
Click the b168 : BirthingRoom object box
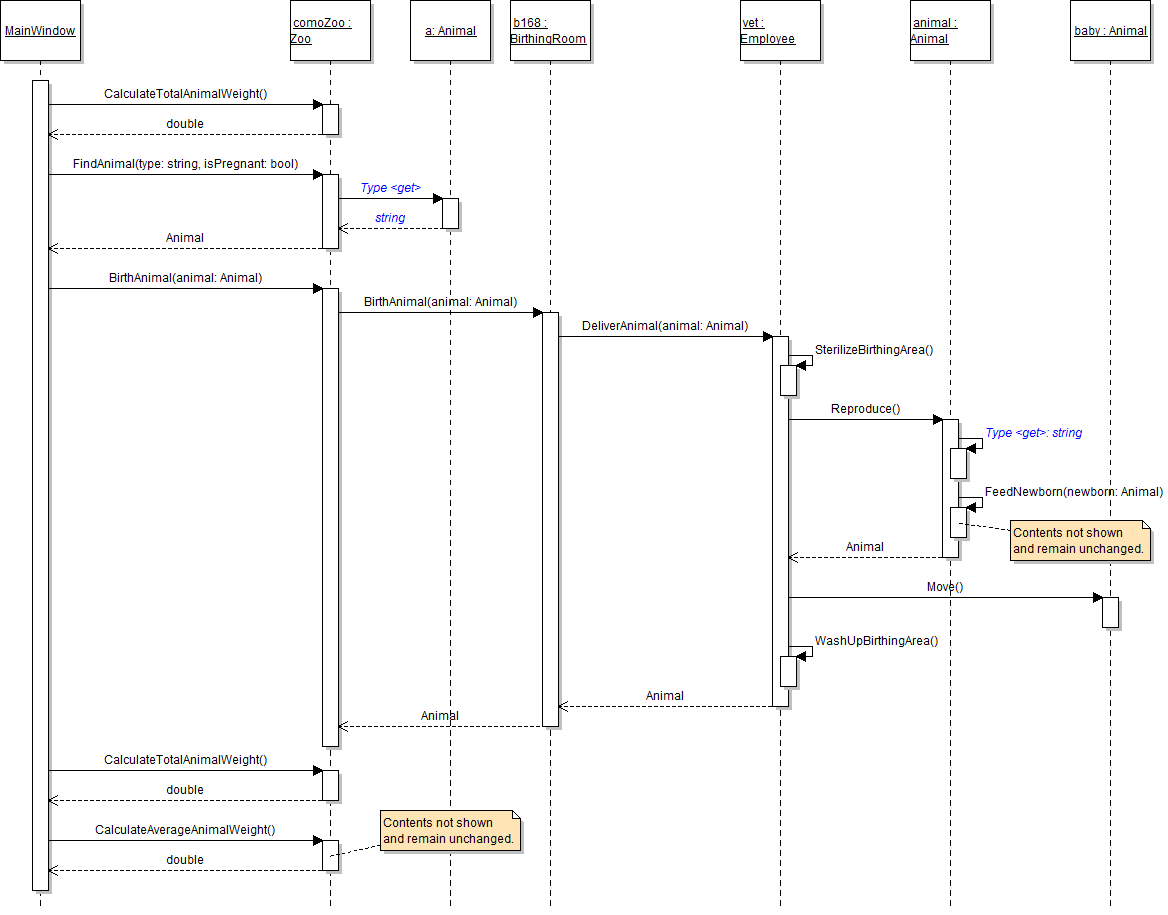point(550,31)
